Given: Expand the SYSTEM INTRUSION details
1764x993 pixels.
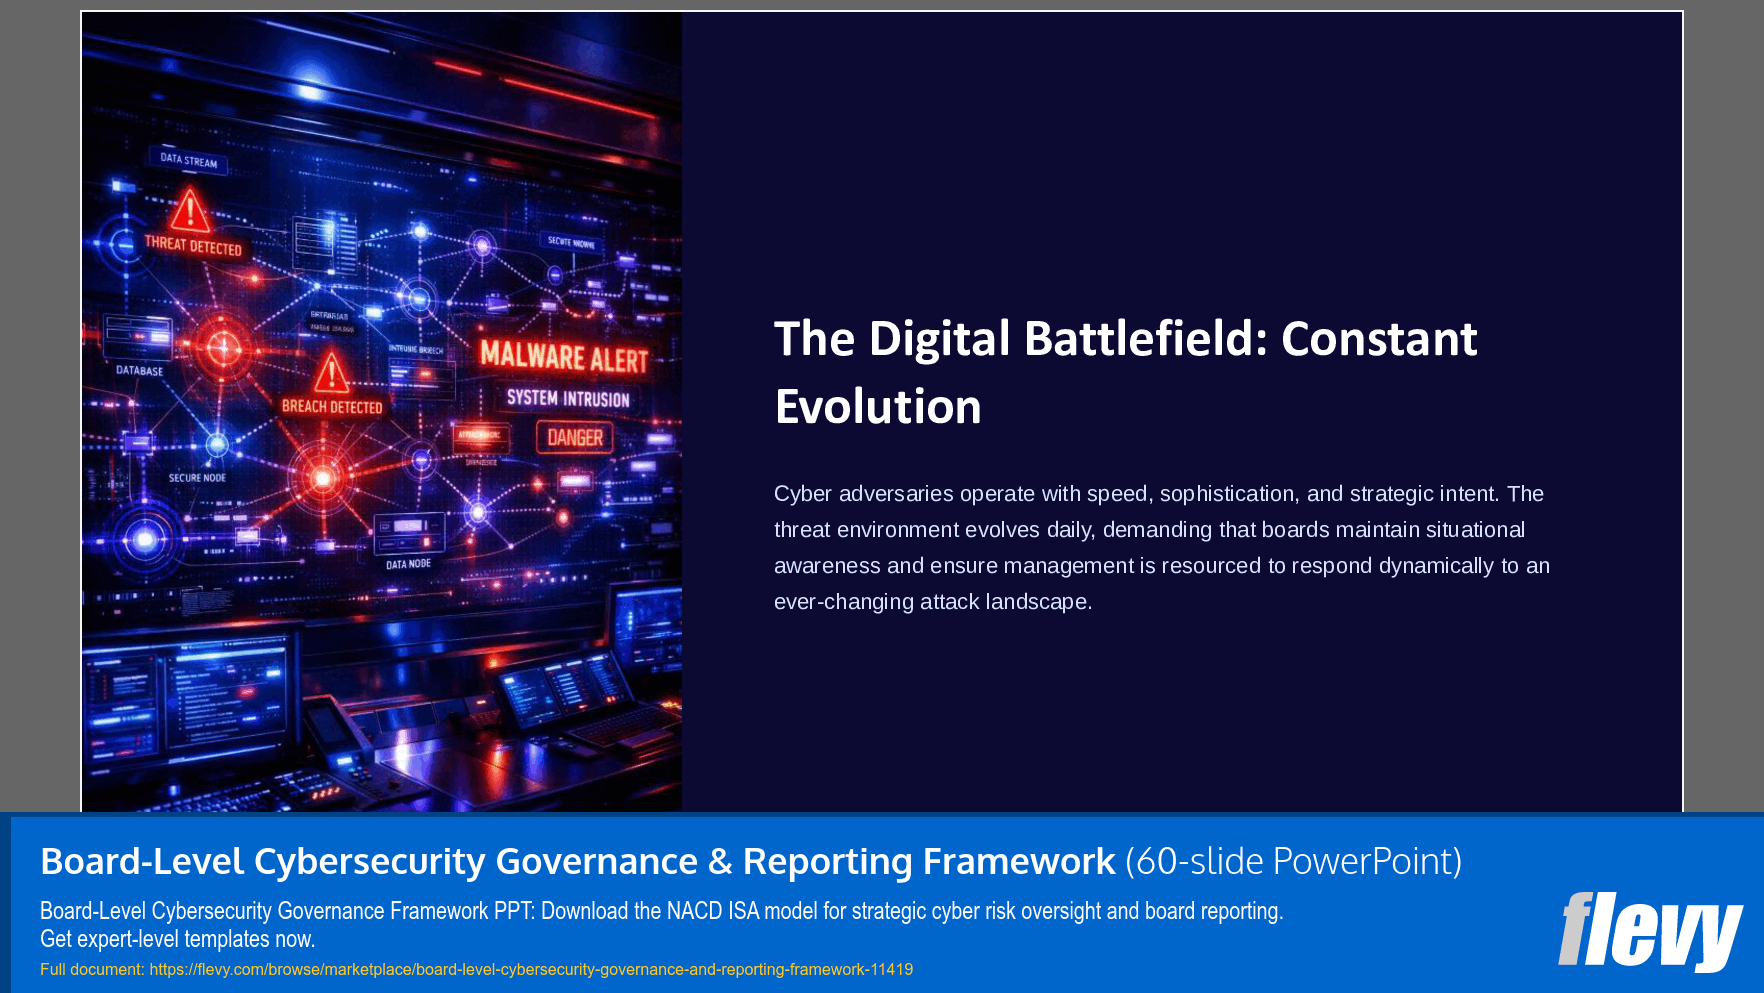Looking at the screenshot, I should point(569,398).
